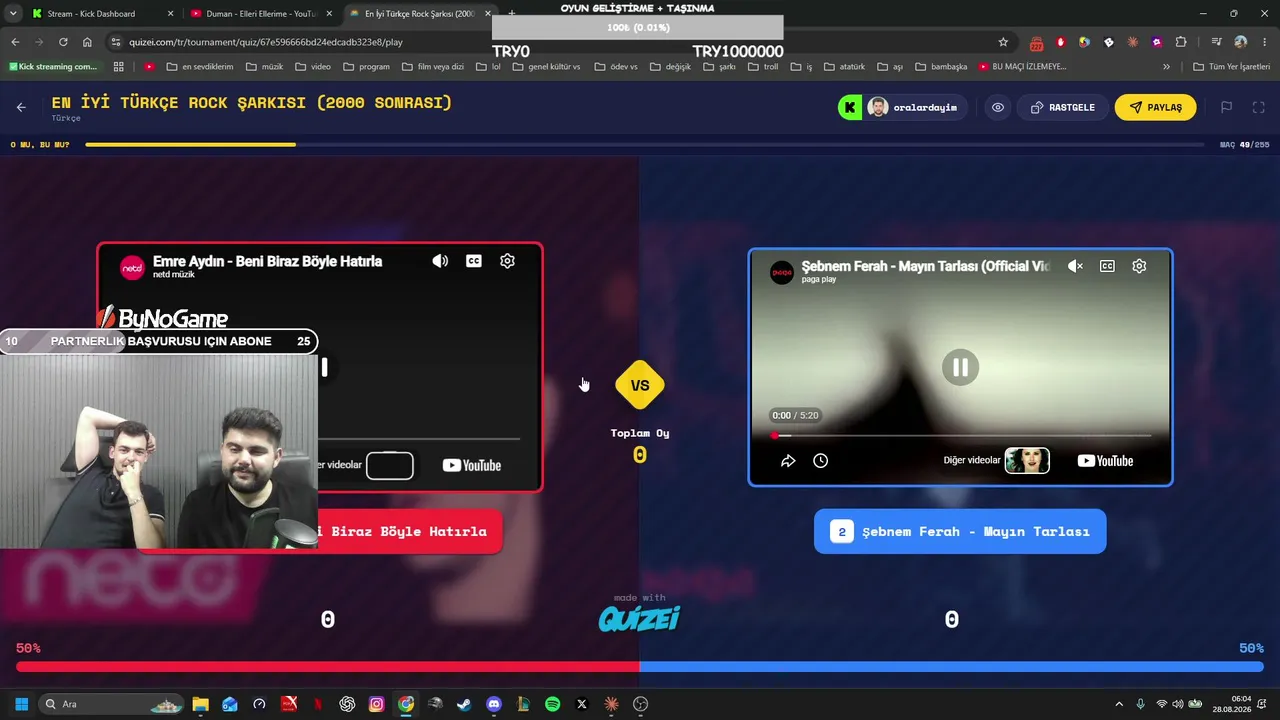Open the suggested video thumbnail on Şebnem Ferah player

[x=1027, y=460]
